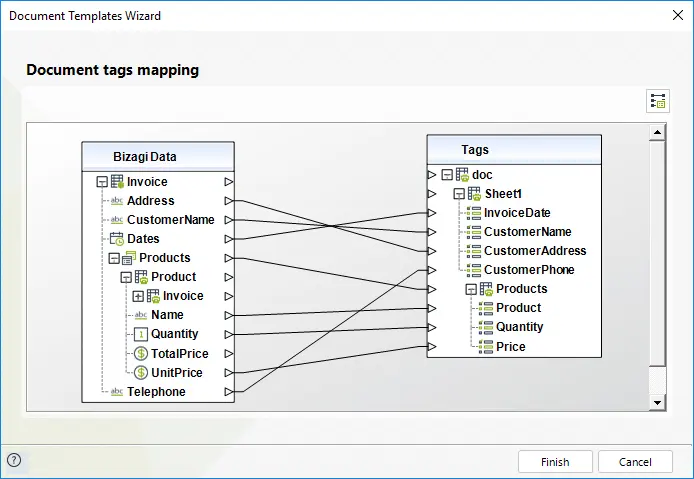Click the output connector arrow of Address
This screenshot has width=694, height=479.
[229, 201]
